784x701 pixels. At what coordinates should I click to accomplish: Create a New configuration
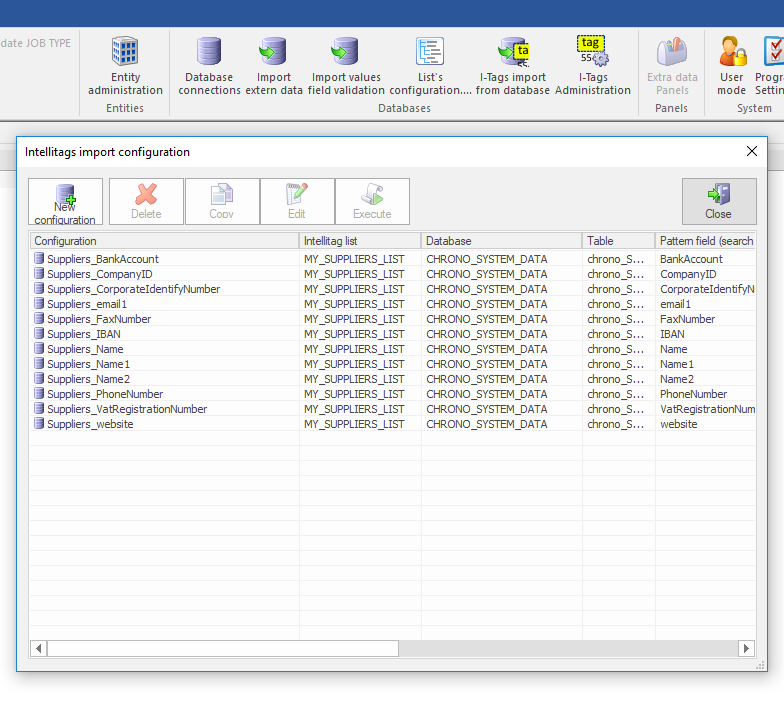(x=65, y=201)
